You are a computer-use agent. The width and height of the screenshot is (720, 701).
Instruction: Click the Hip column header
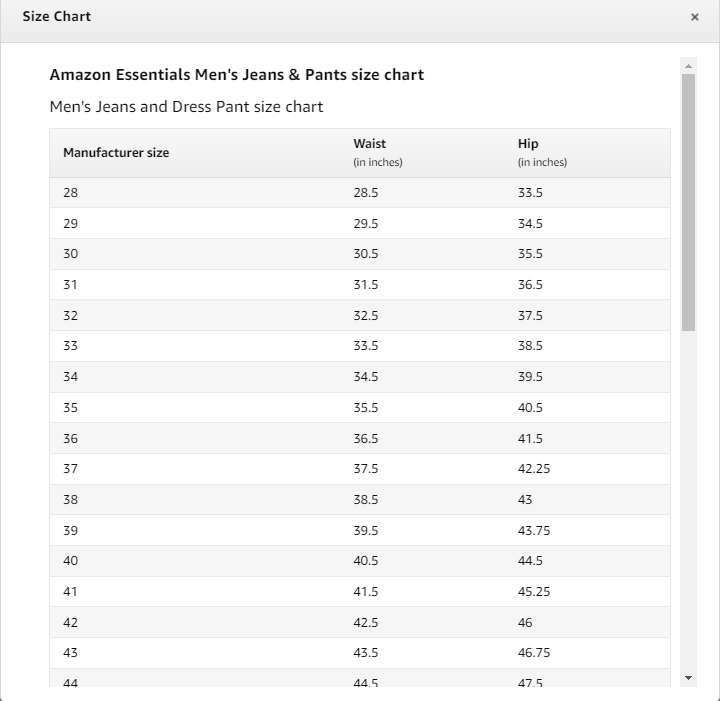pyautogui.click(x=528, y=144)
